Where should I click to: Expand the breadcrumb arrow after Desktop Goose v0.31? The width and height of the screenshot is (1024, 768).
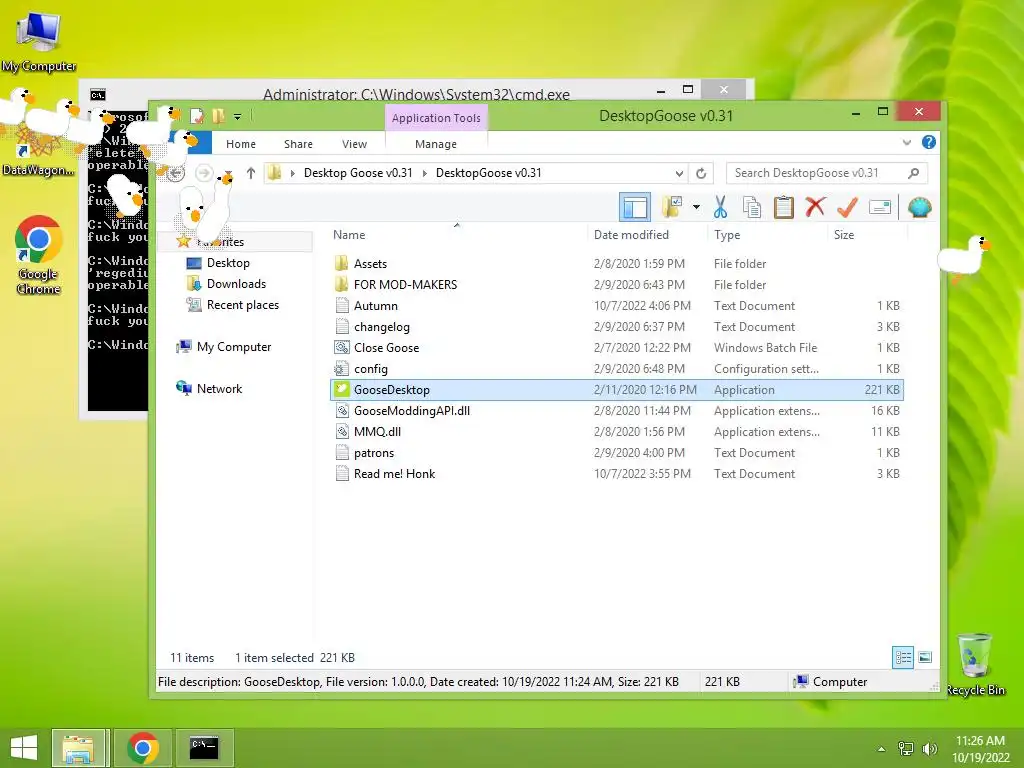click(x=424, y=173)
